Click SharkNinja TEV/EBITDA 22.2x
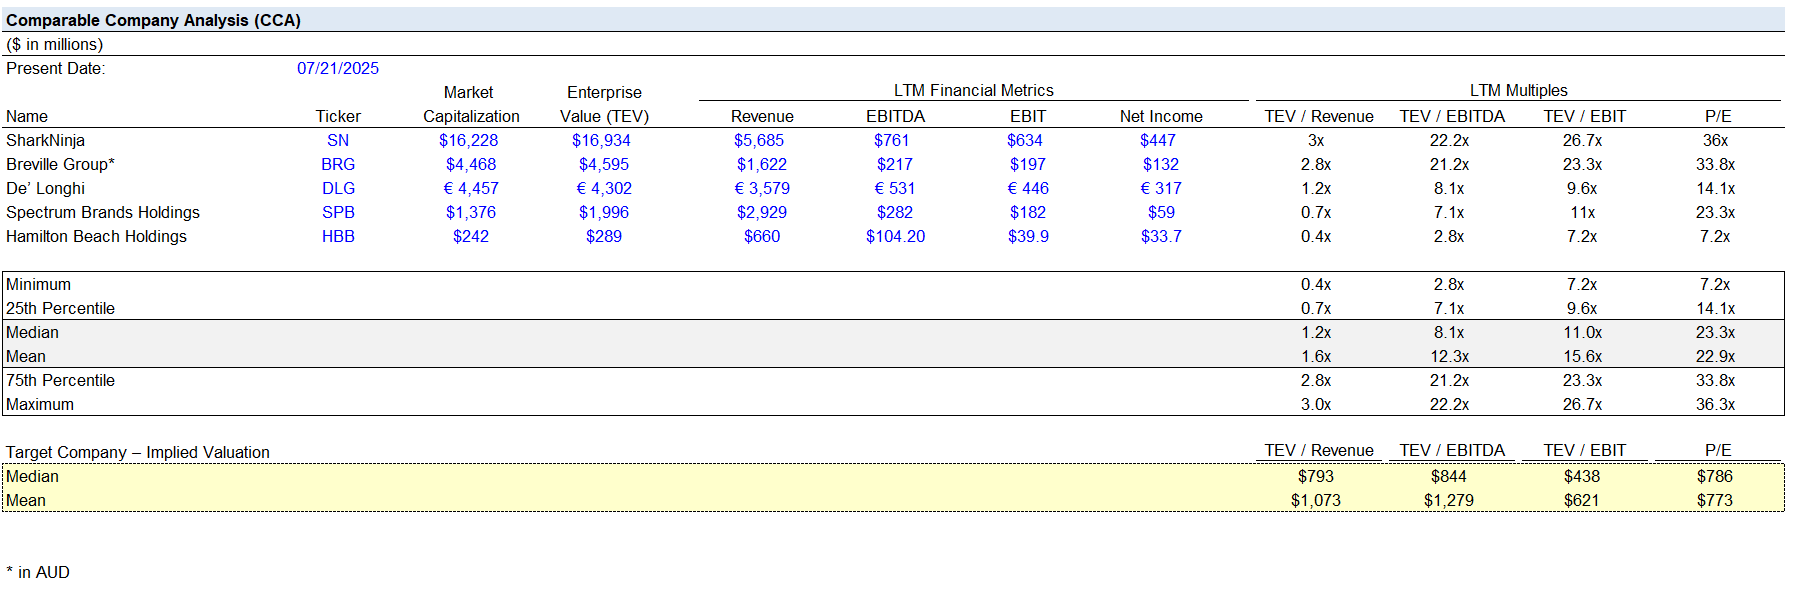This screenshot has height=595, width=1794. [x=1449, y=140]
